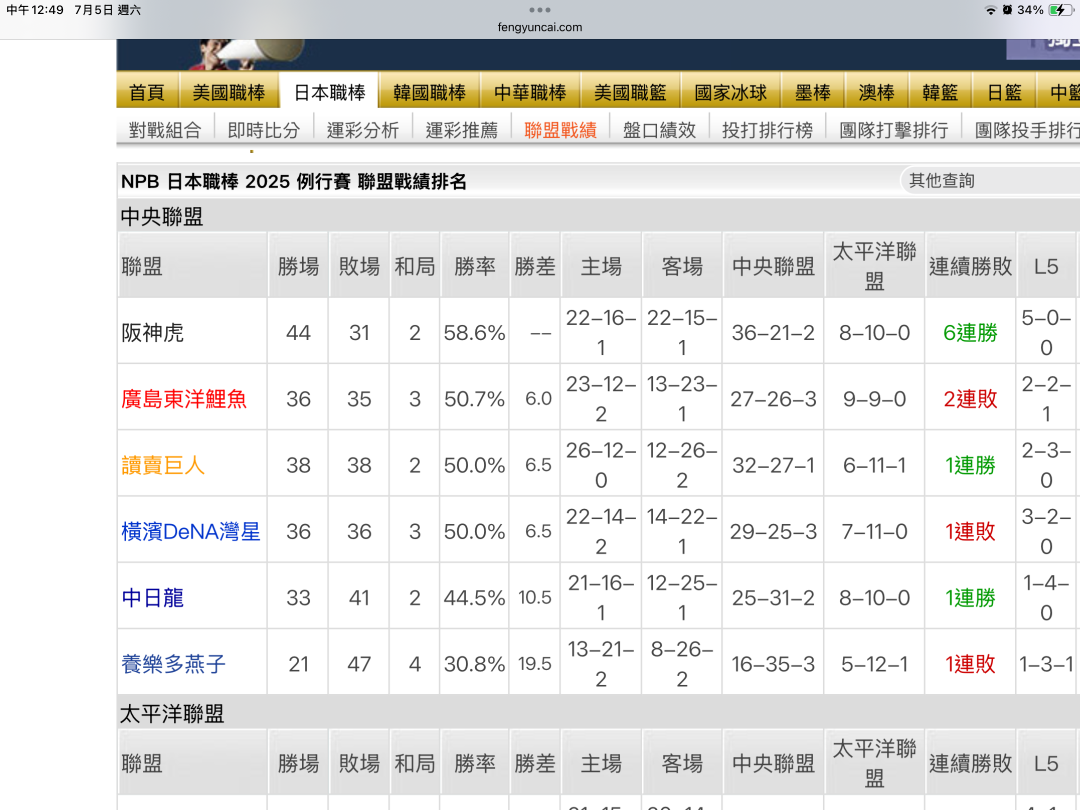This screenshot has height=810, width=1080.
Task: Click the 16–35–3 record cell
Action: (x=773, y=664)
